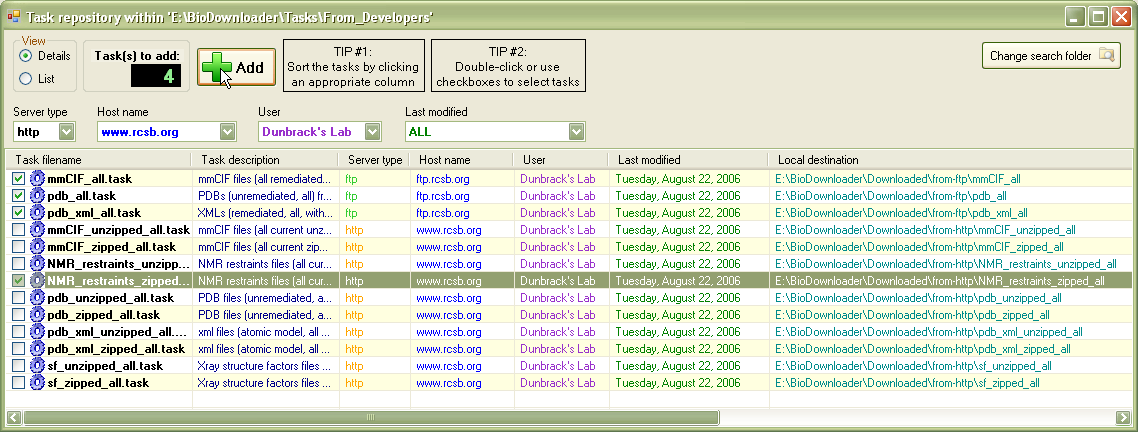Click the gear icon beside pdb_xml_all.task
The height and width of the screenshot is (432, 1138).
tap(37, 213)
